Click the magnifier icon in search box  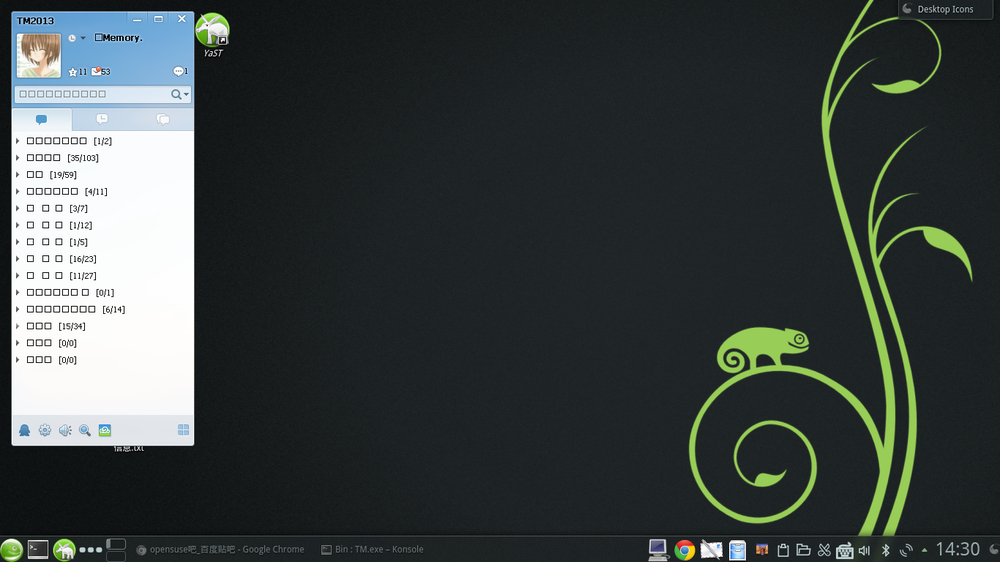(x=176, y=94)
